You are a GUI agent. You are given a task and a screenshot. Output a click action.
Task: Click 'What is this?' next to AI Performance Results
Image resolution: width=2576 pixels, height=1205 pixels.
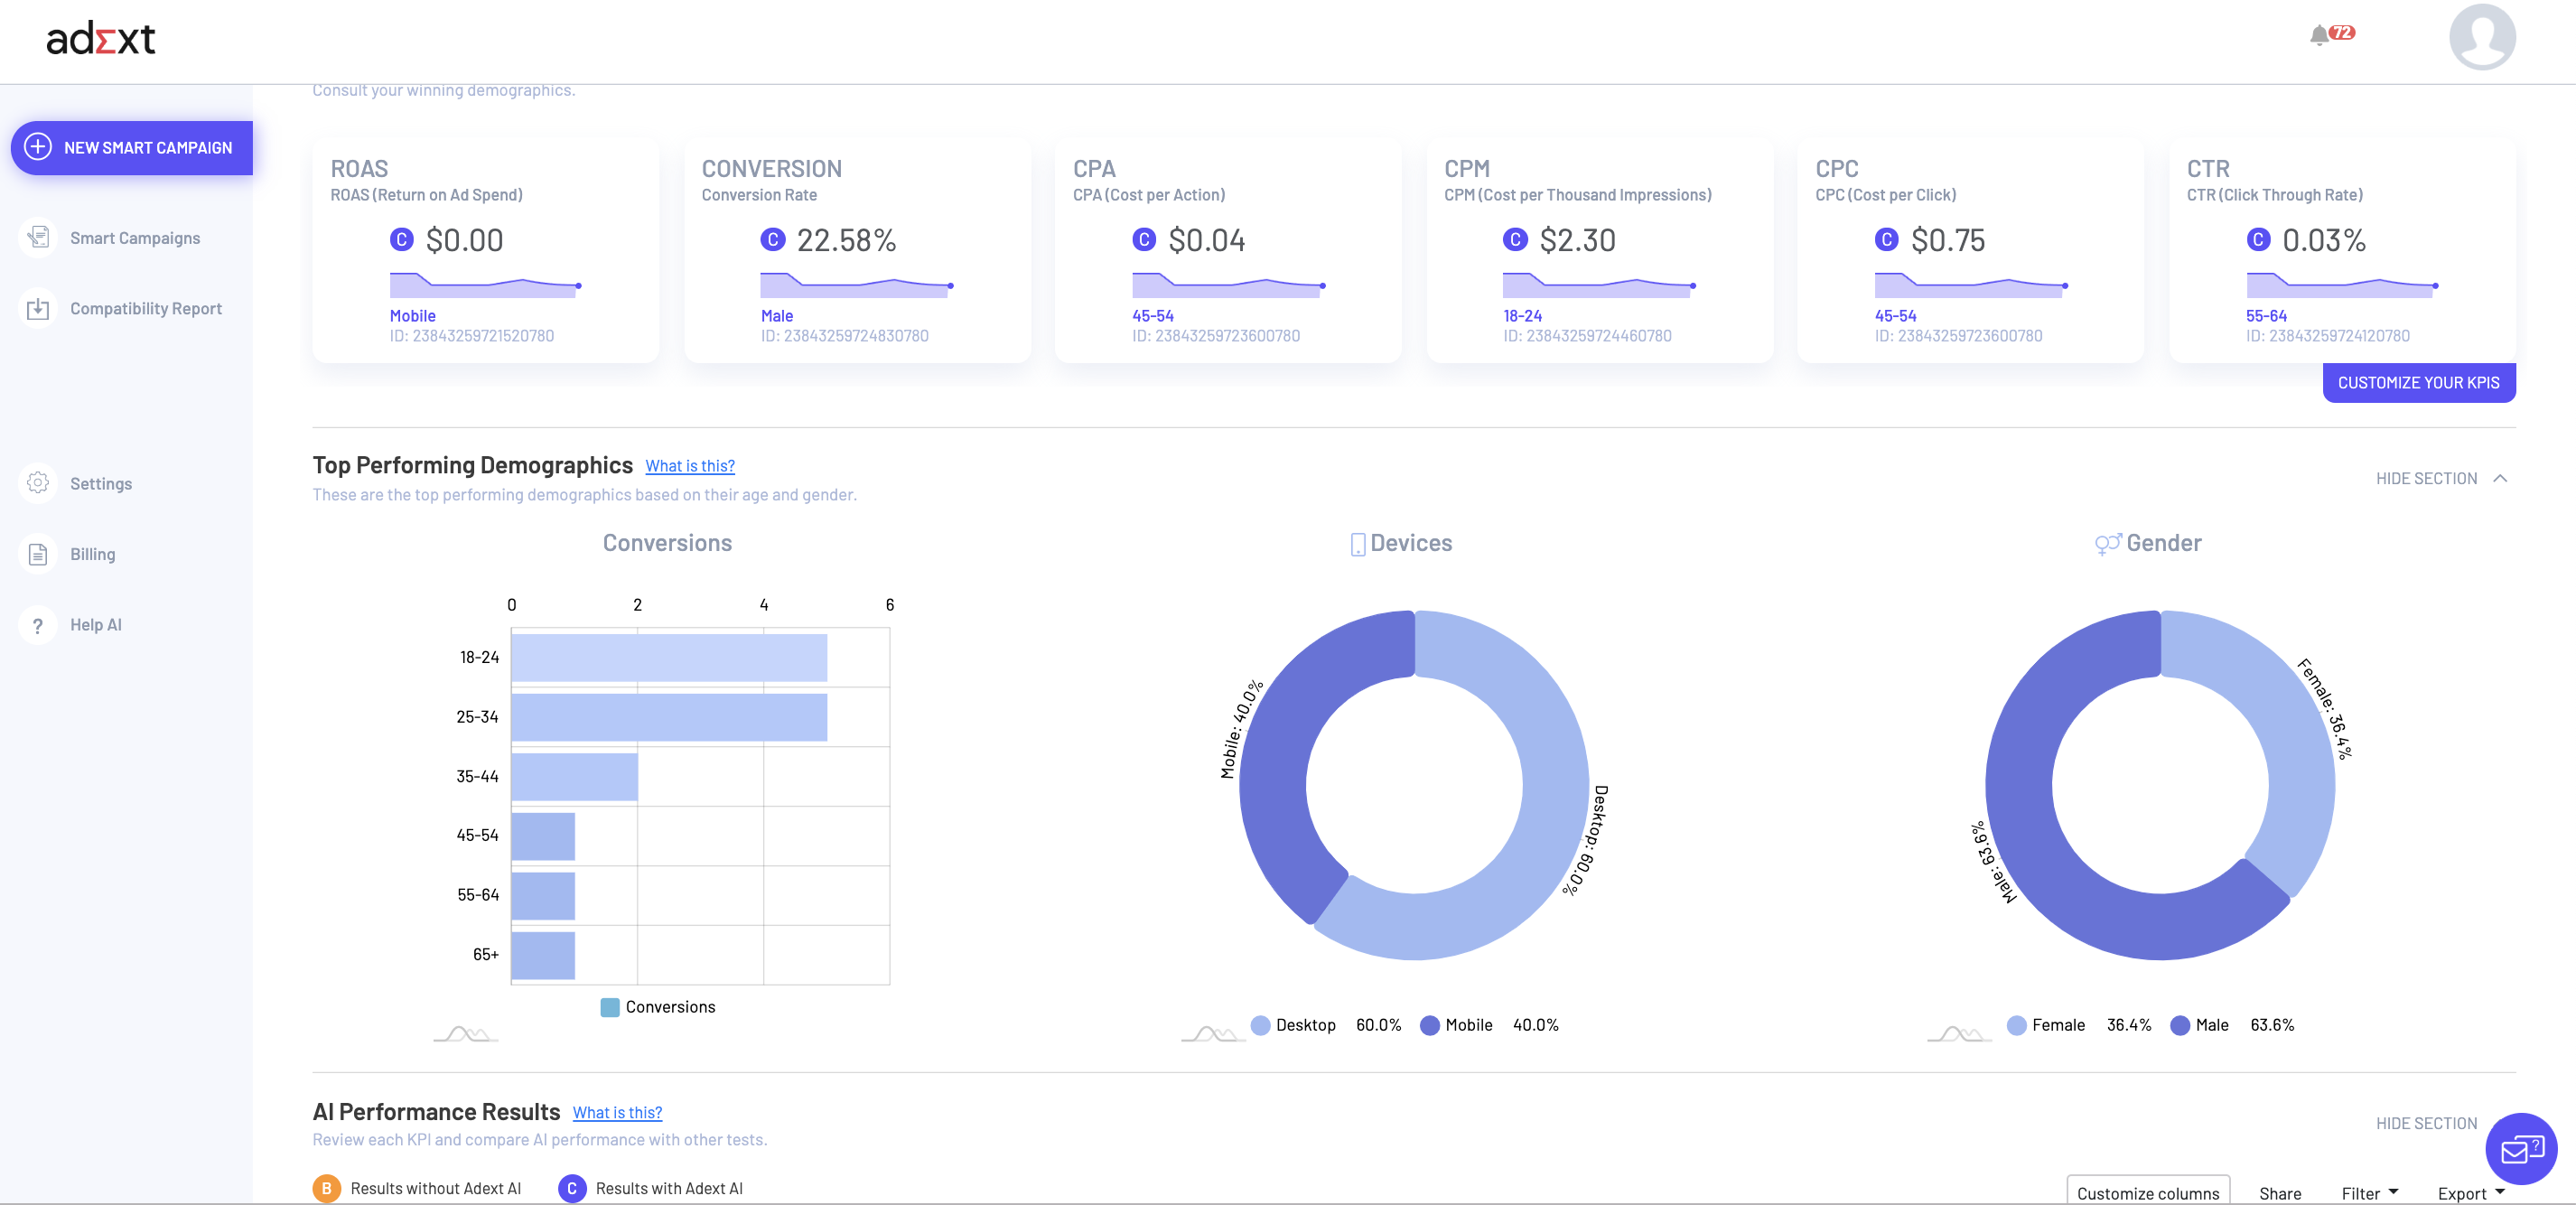[x=617, y=1112]
